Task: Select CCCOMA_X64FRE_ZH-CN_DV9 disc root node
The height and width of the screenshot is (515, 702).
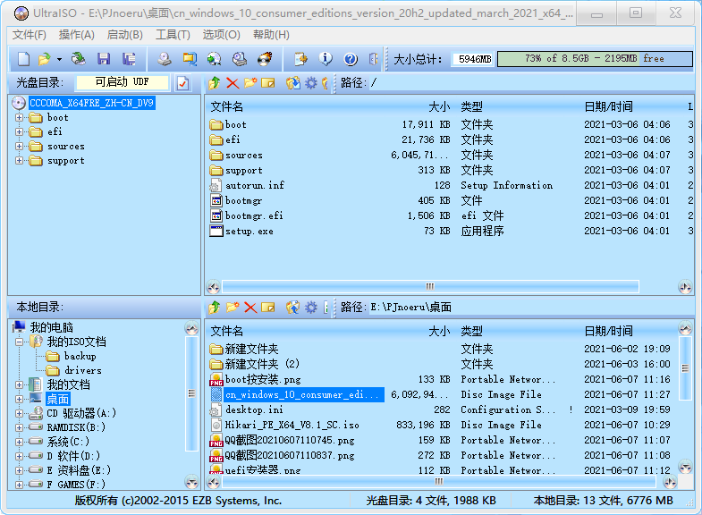Action: (x=92, y=103)
